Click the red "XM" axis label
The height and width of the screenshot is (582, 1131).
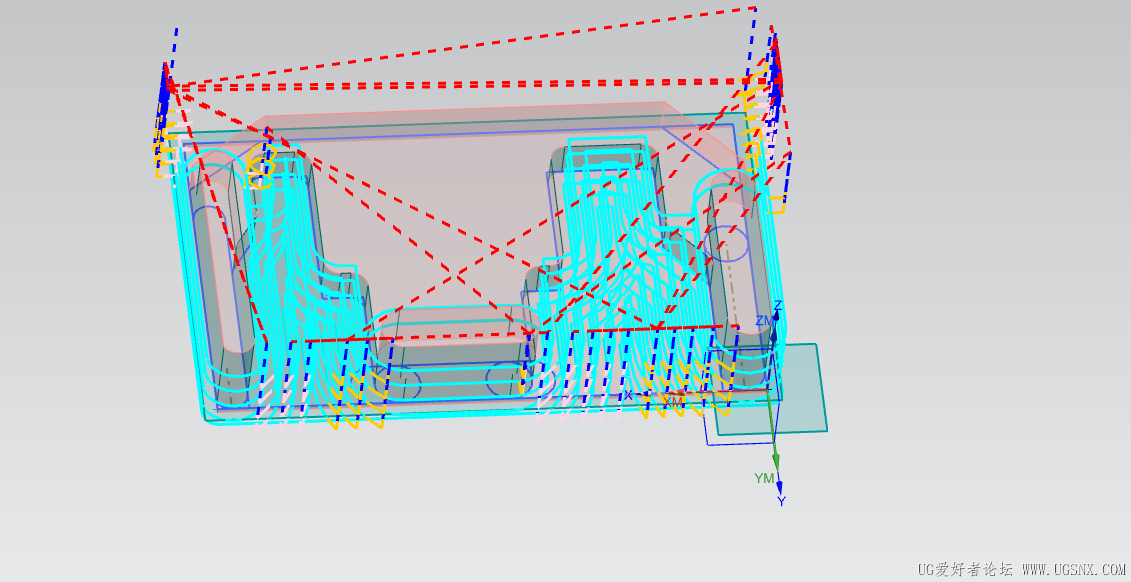pyautogui.click(x=673, y=402)
